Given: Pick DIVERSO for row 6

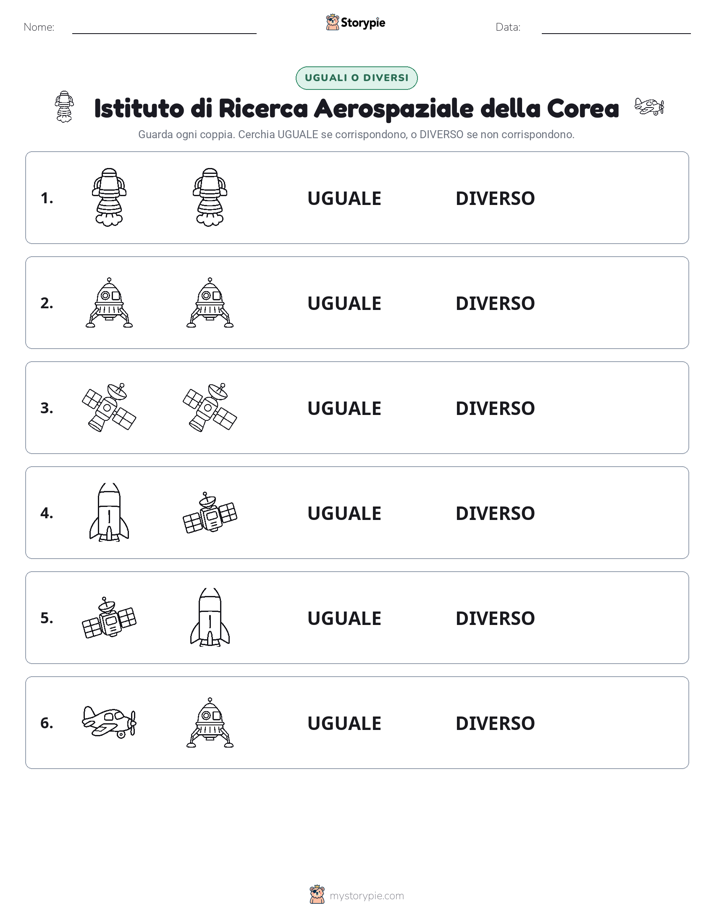Looking at the screenshot, I should [495, 723].
